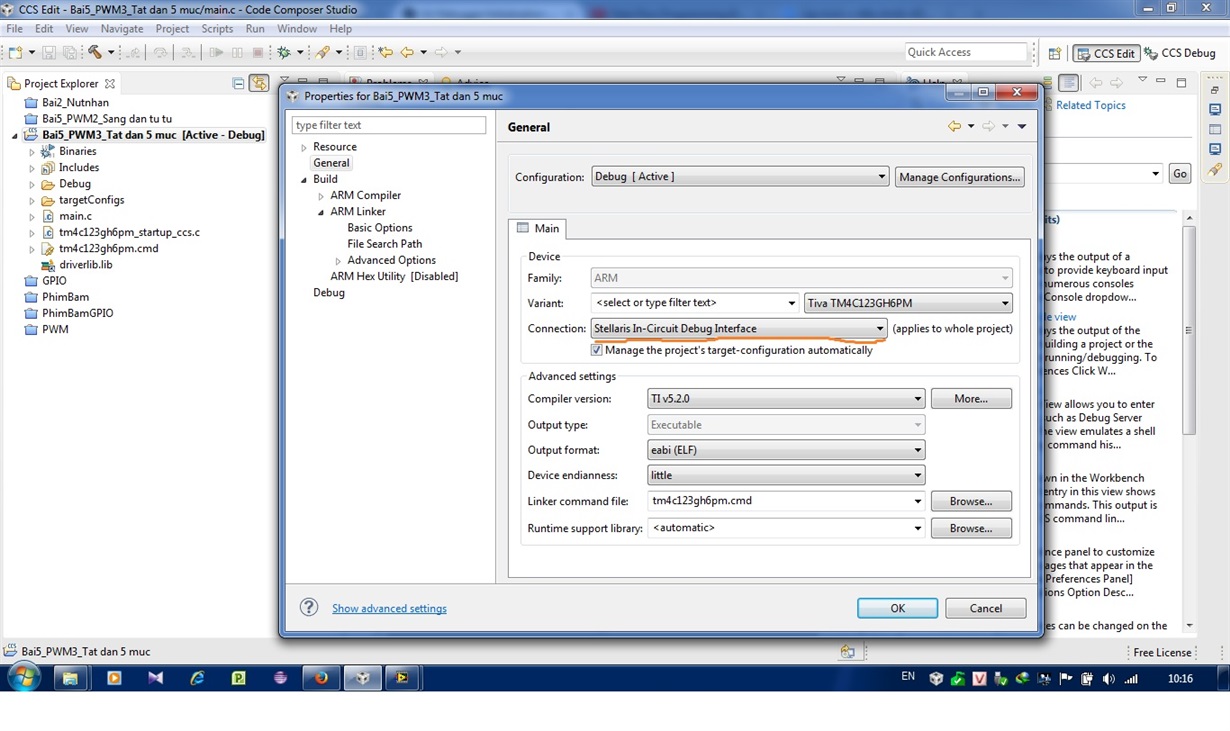1230x731 pixels.
Task: Expand Binaries in Project Explorer
Action: (x=32, y=152)
